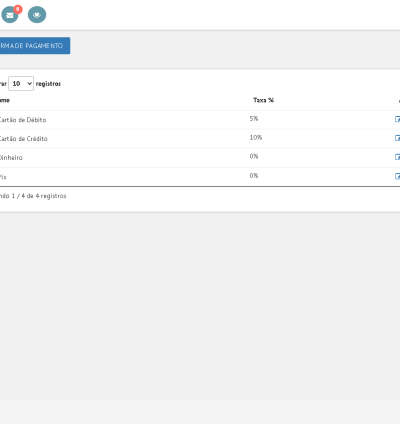
Task: Sort by the Nome column header
Action: pyautogui.click(x=5, y=100)
